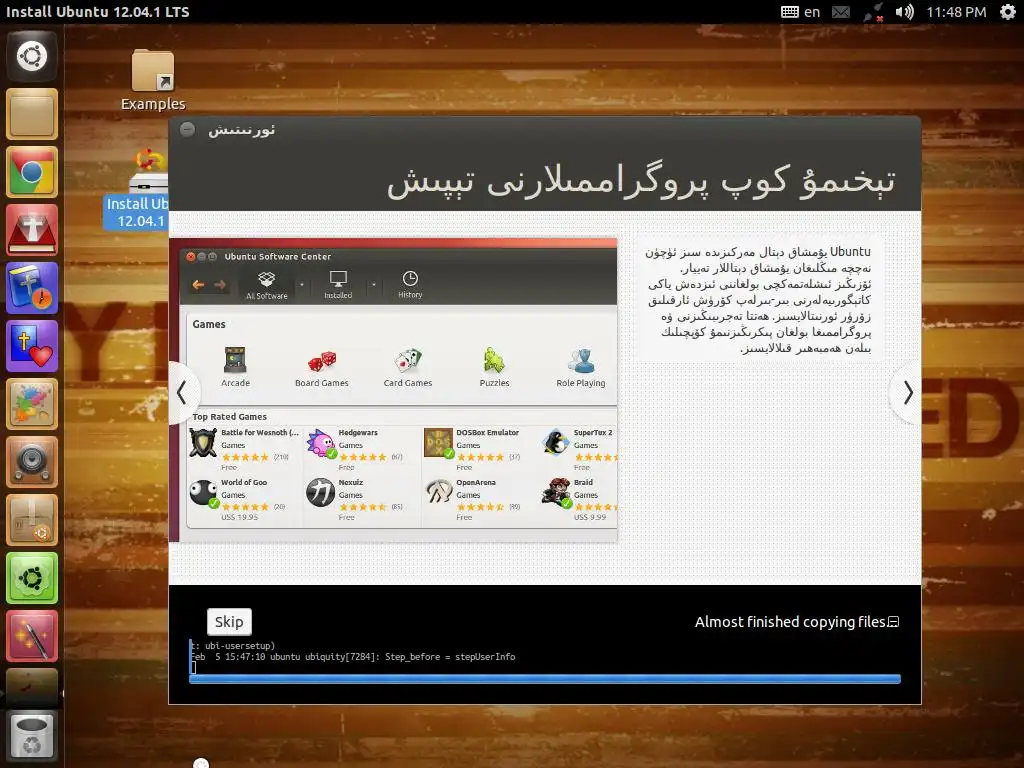Select the Install Ubuntu 12.04.1 desktop icon
Screen dimensions: 1024x768
[136, 191]
